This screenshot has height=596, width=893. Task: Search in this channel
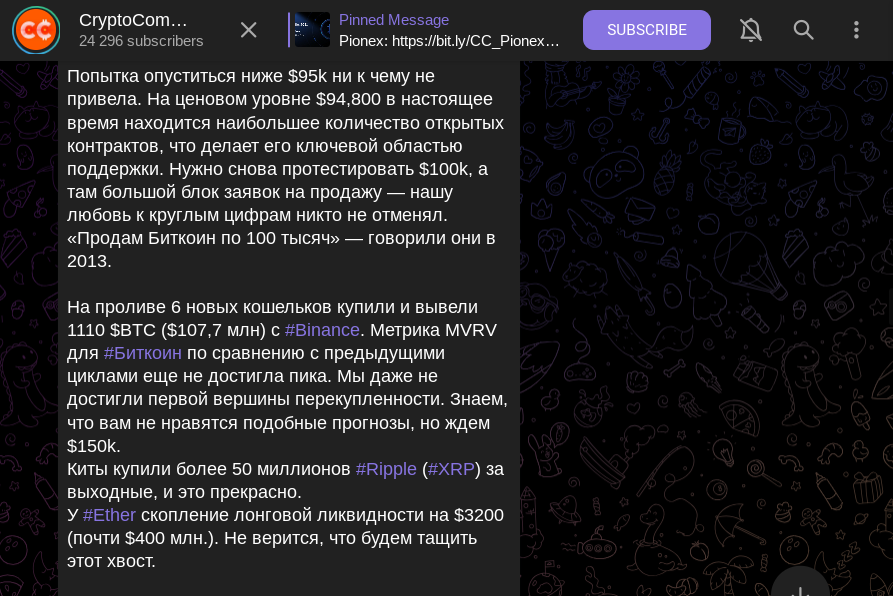pos(804,30)
